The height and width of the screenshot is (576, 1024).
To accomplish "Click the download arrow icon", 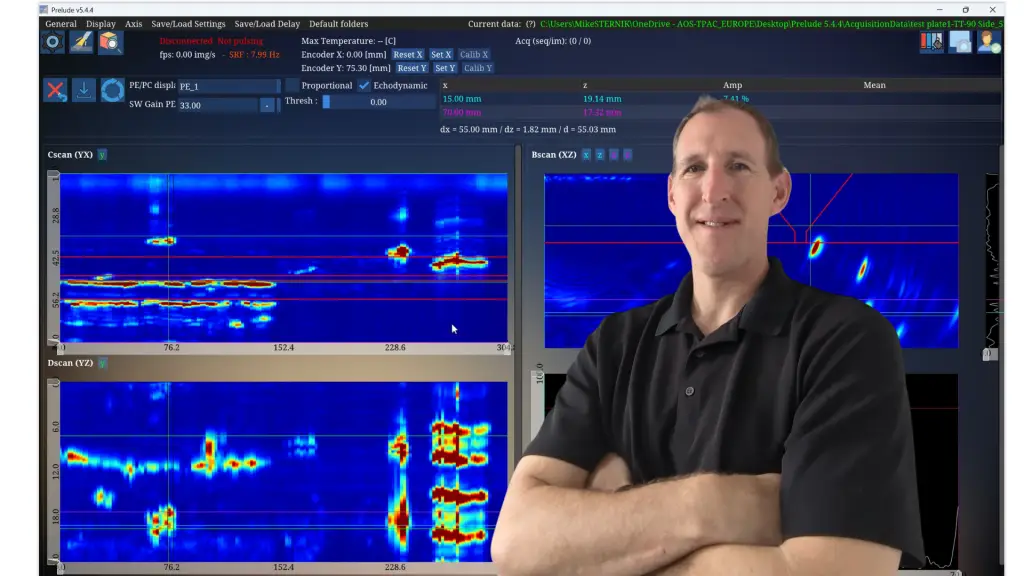I will (x=84, y=91).
